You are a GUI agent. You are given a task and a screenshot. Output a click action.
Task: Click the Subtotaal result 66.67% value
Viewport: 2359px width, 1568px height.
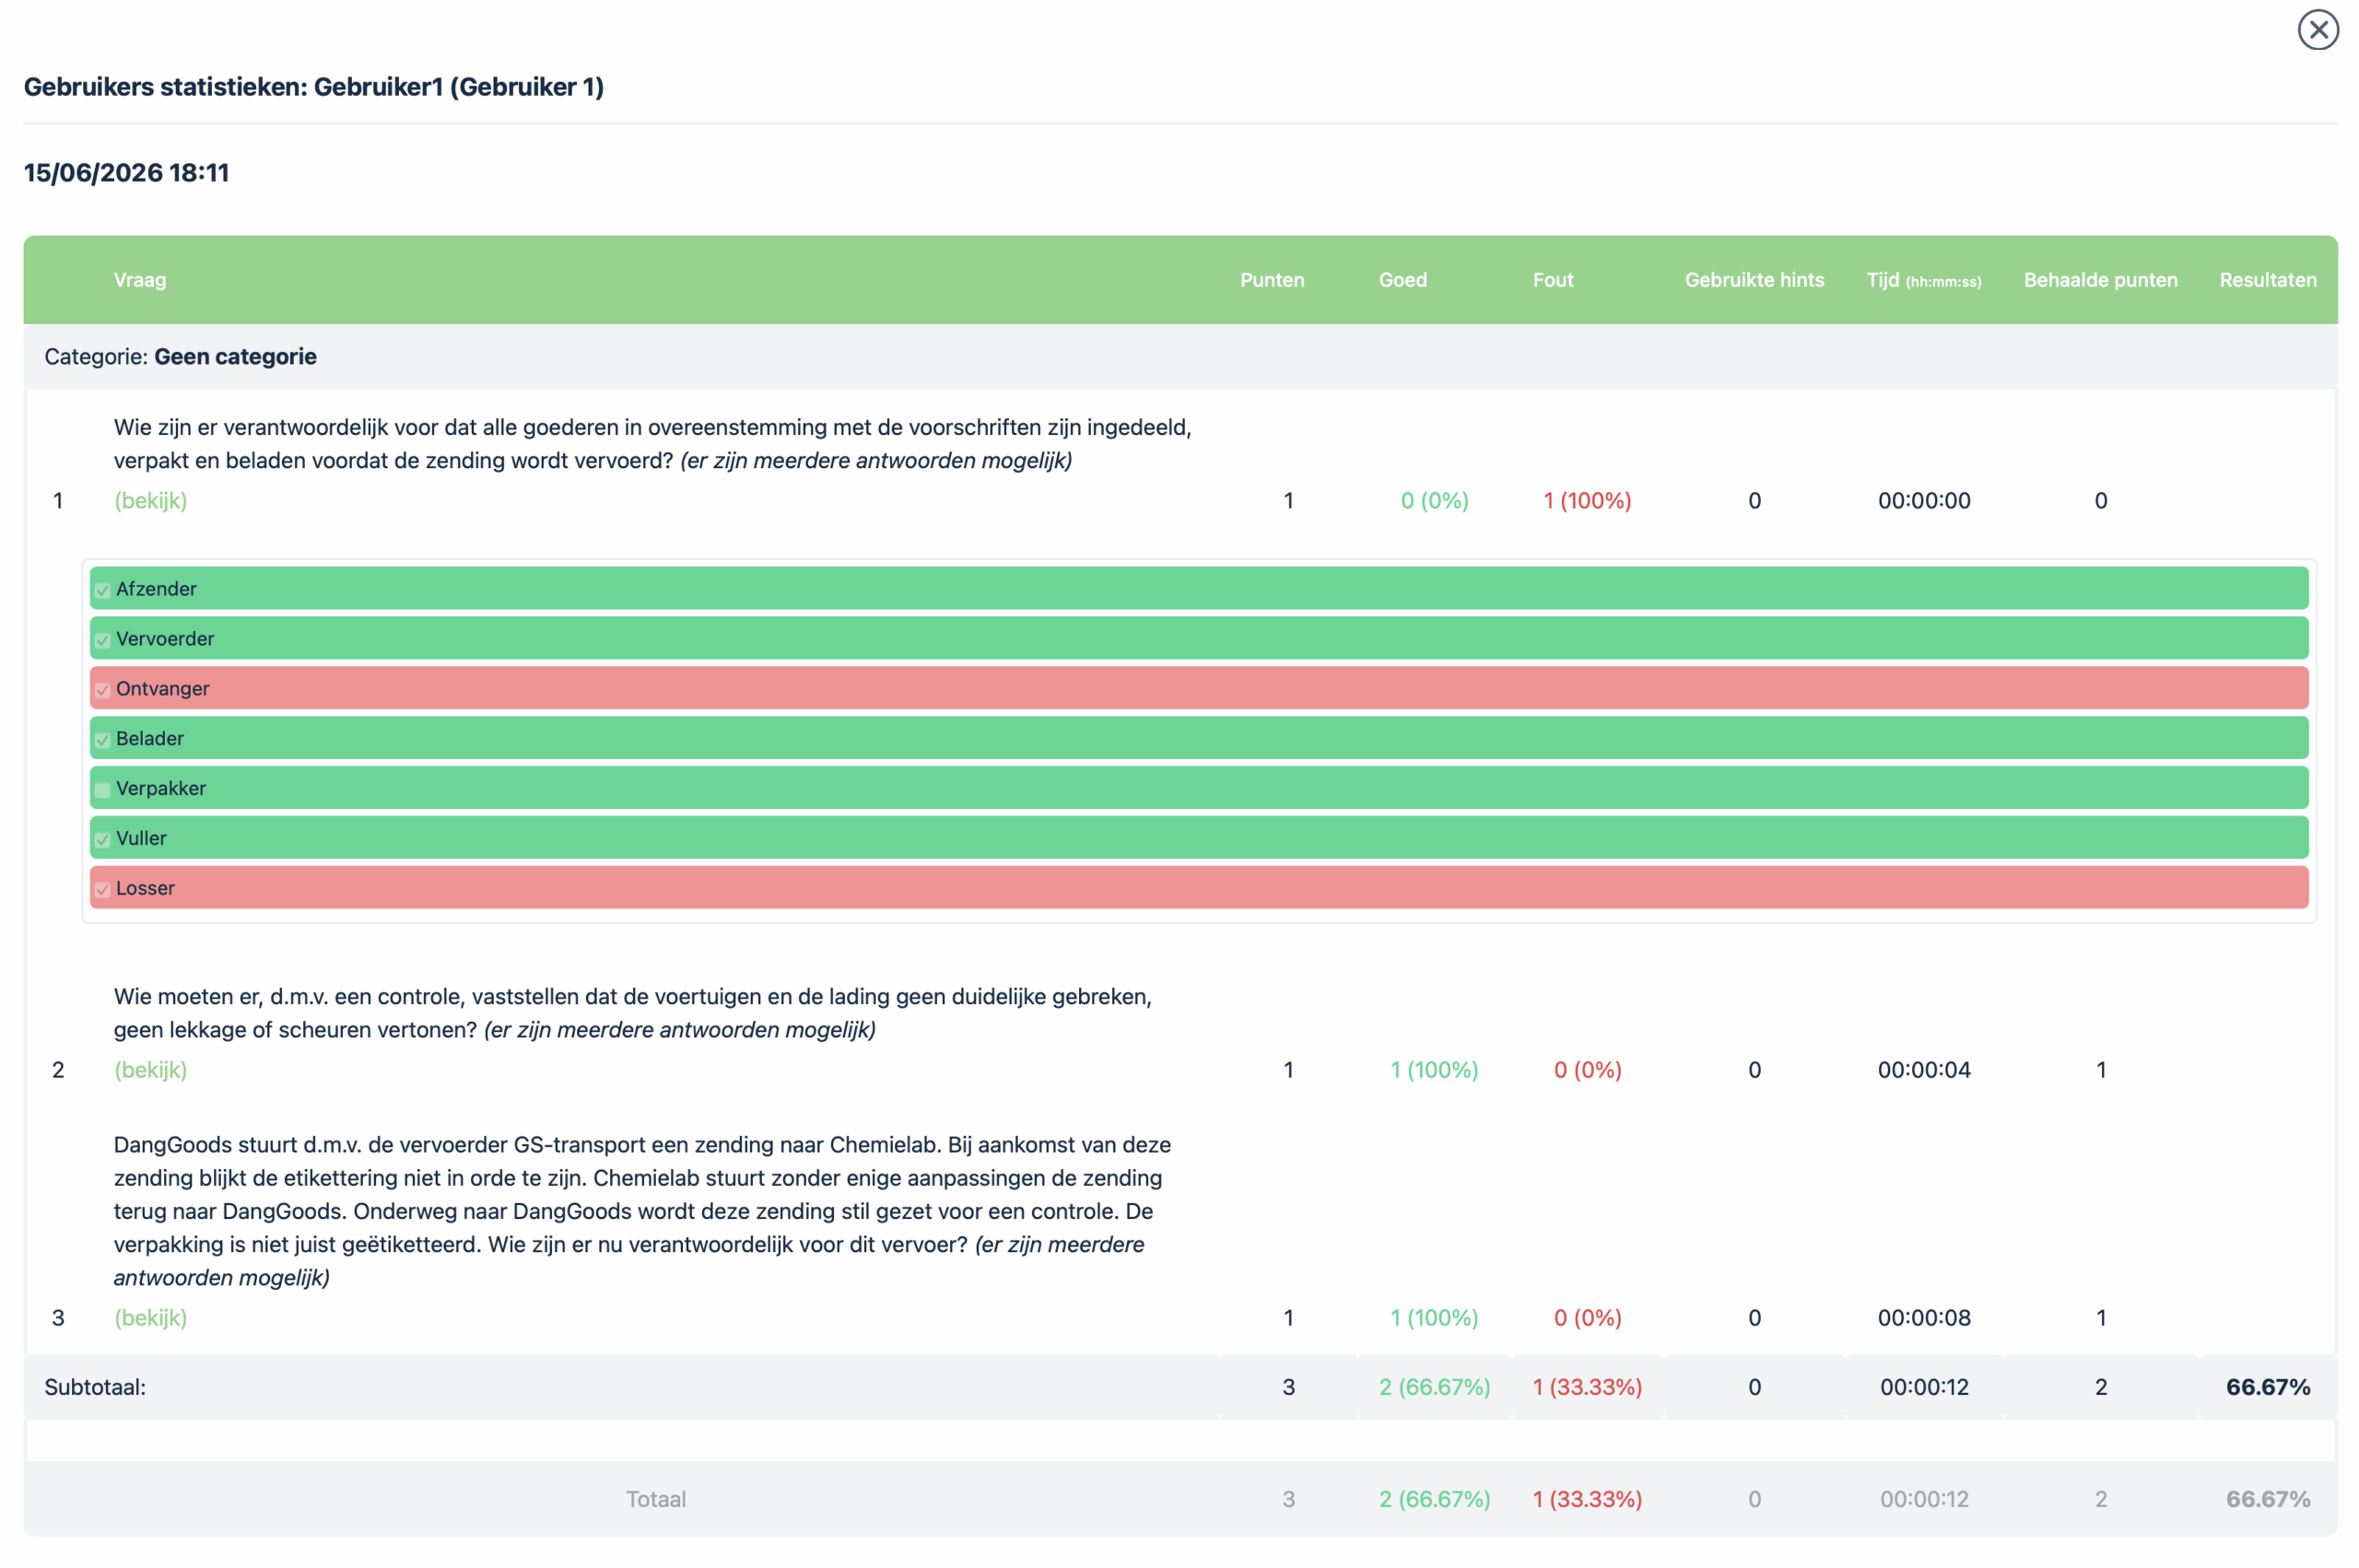pos(2267,1387)
